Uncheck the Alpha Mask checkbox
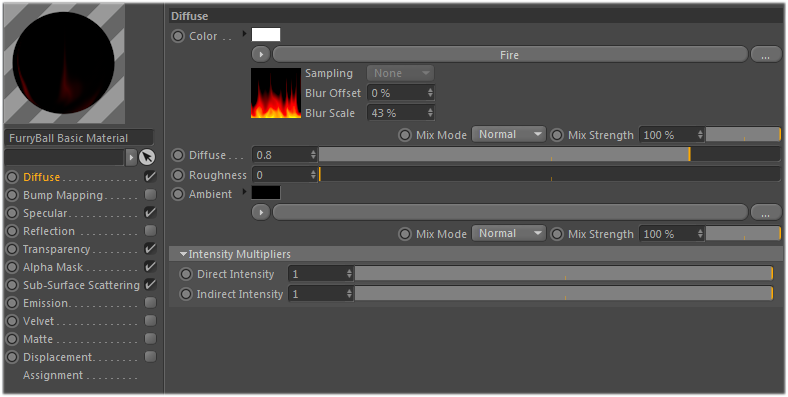The width and height of the screenshot is (788, 397). 150,267
